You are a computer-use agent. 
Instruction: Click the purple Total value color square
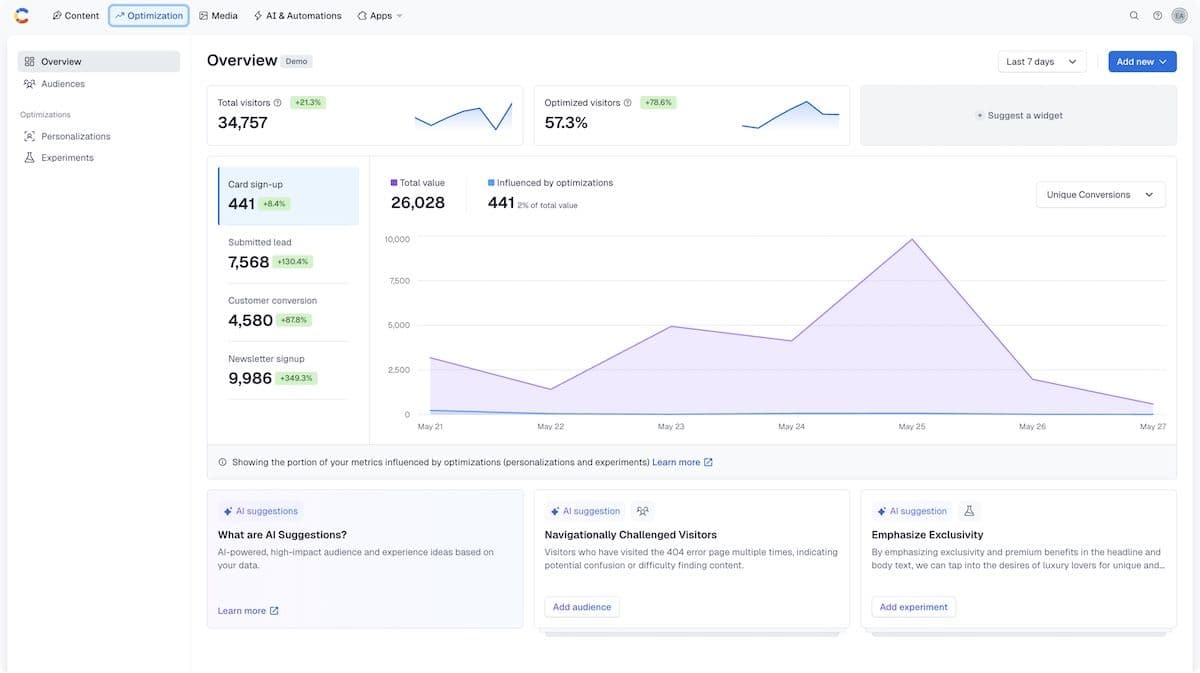tap(393, 181)
